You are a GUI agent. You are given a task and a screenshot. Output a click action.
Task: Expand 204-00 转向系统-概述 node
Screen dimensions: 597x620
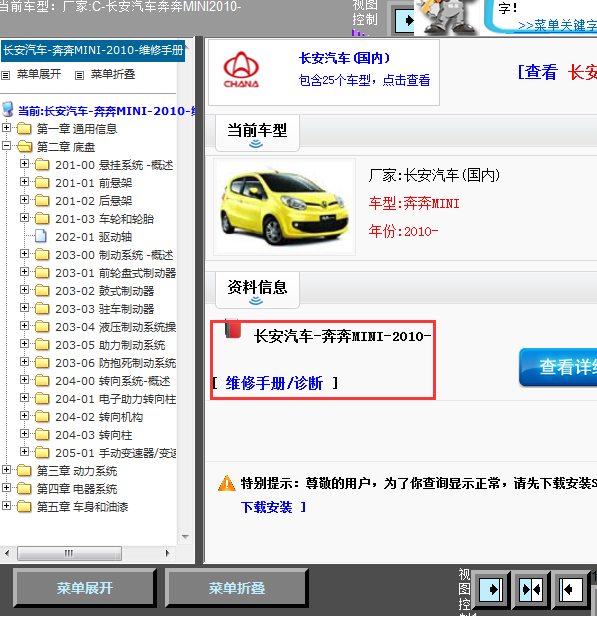(x=24, y=380)
